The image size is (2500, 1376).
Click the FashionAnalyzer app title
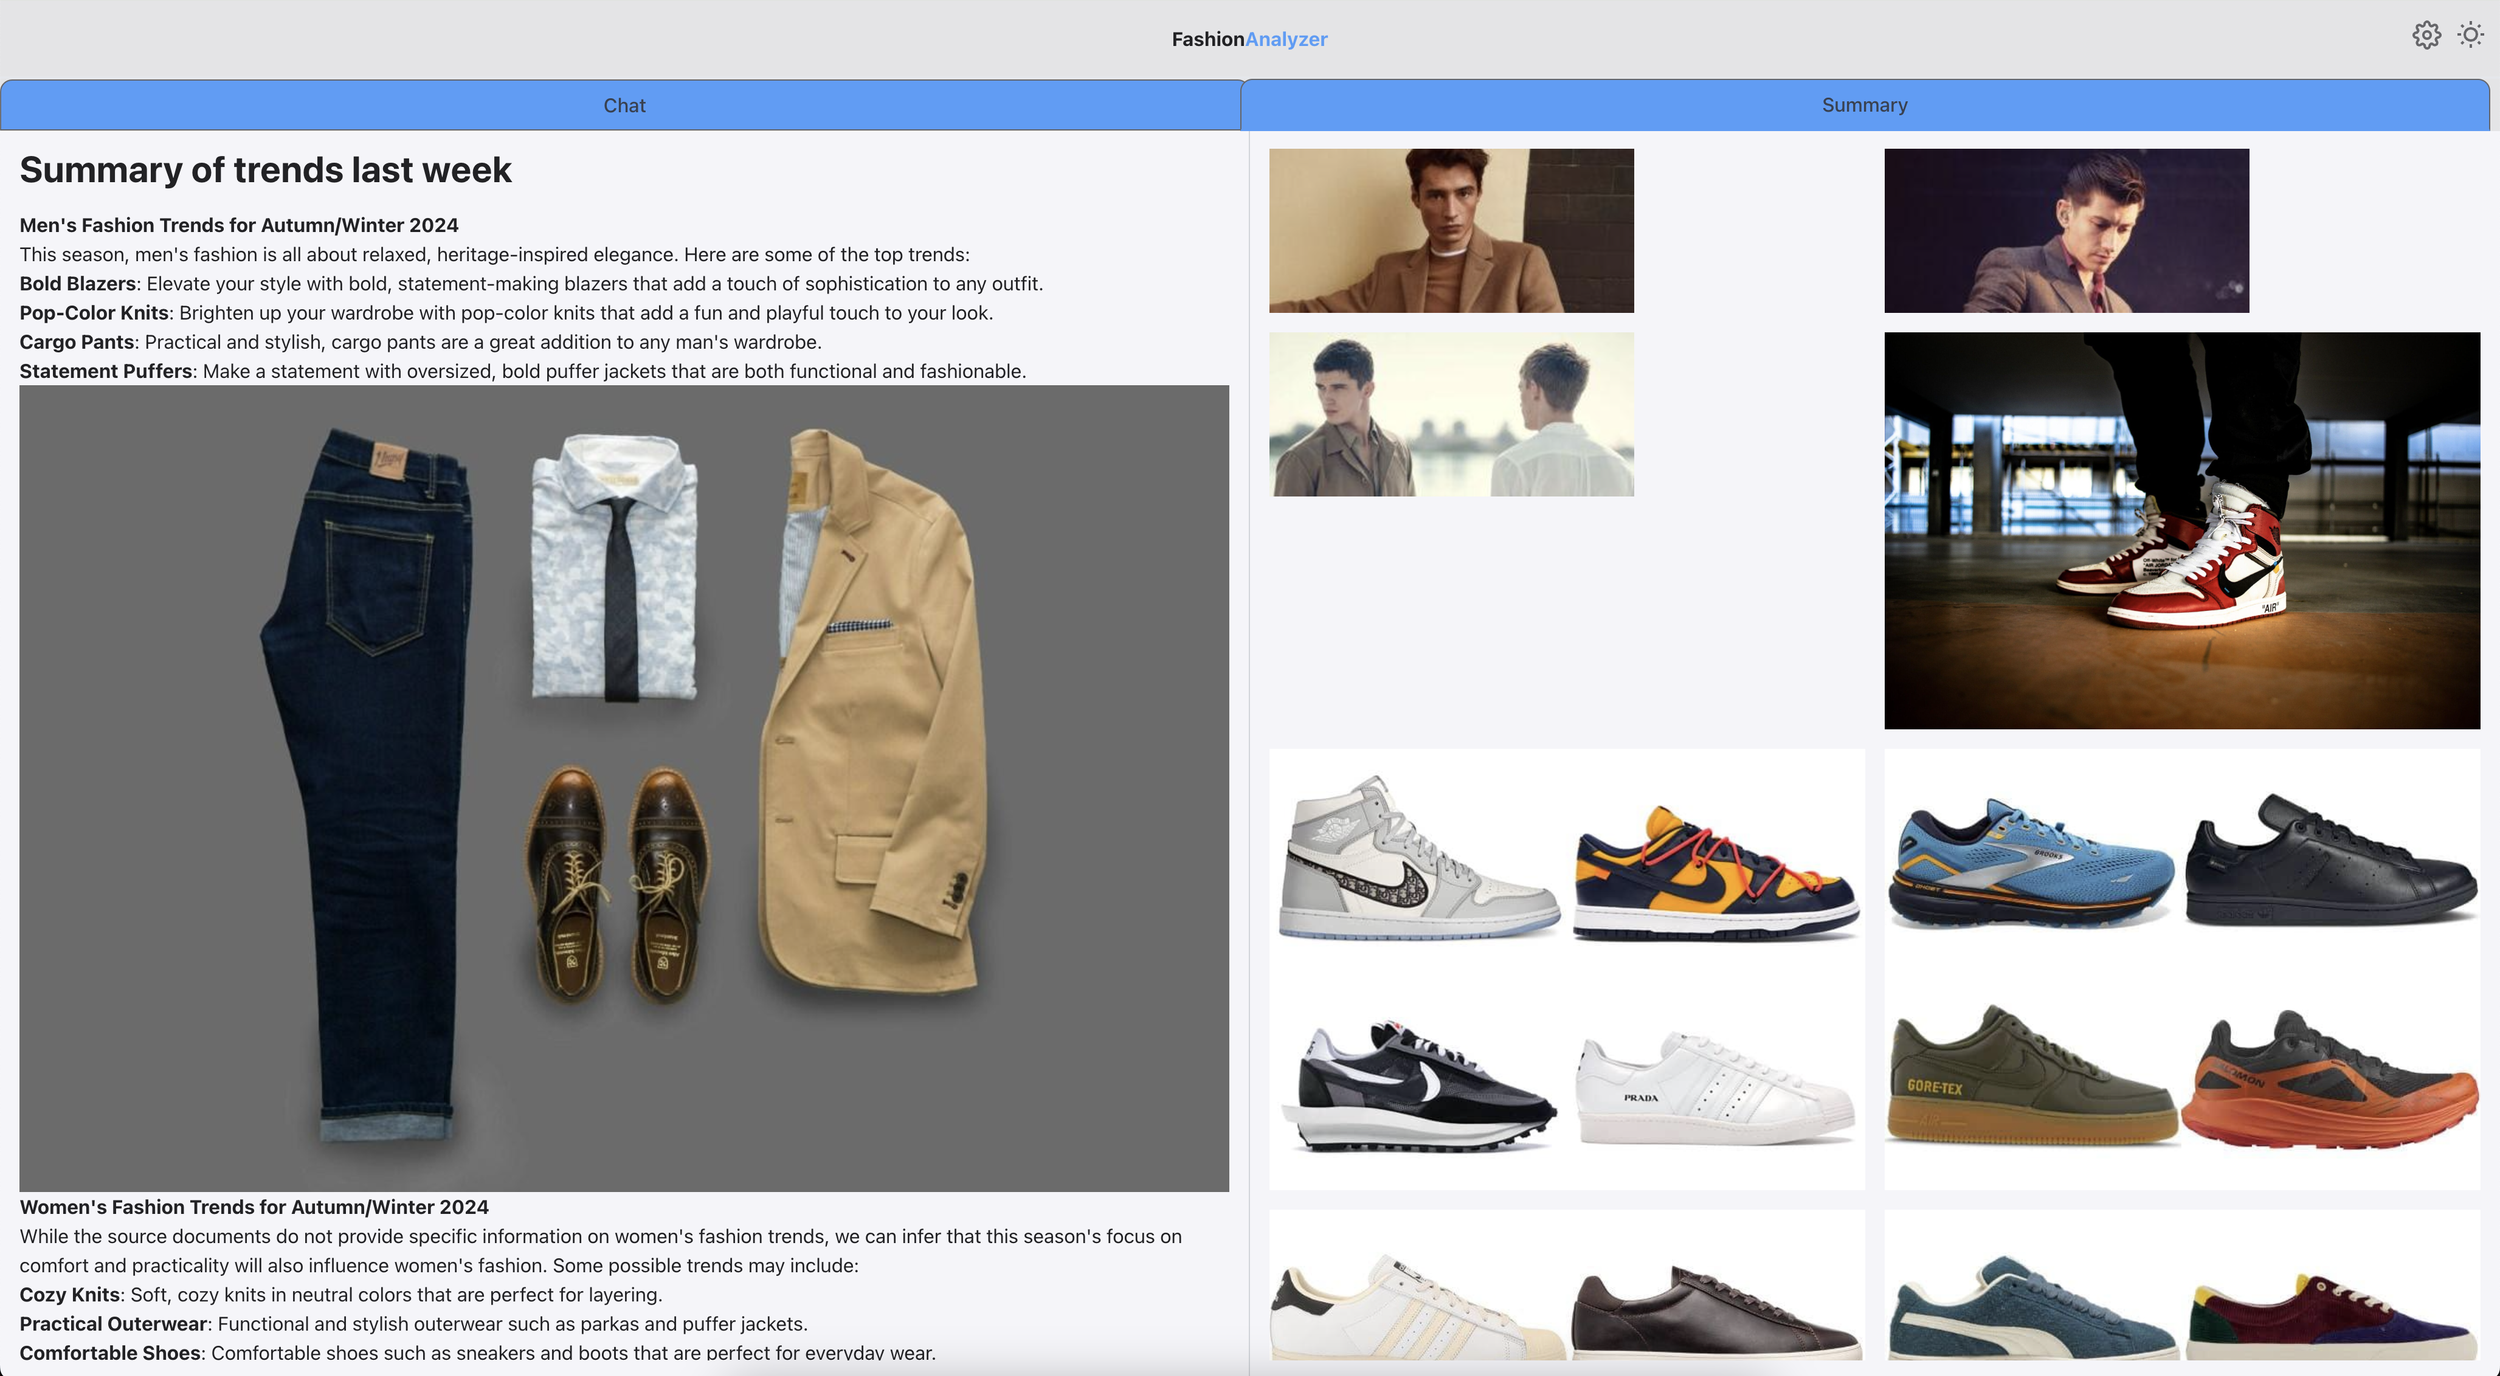tap(1249, 39)
